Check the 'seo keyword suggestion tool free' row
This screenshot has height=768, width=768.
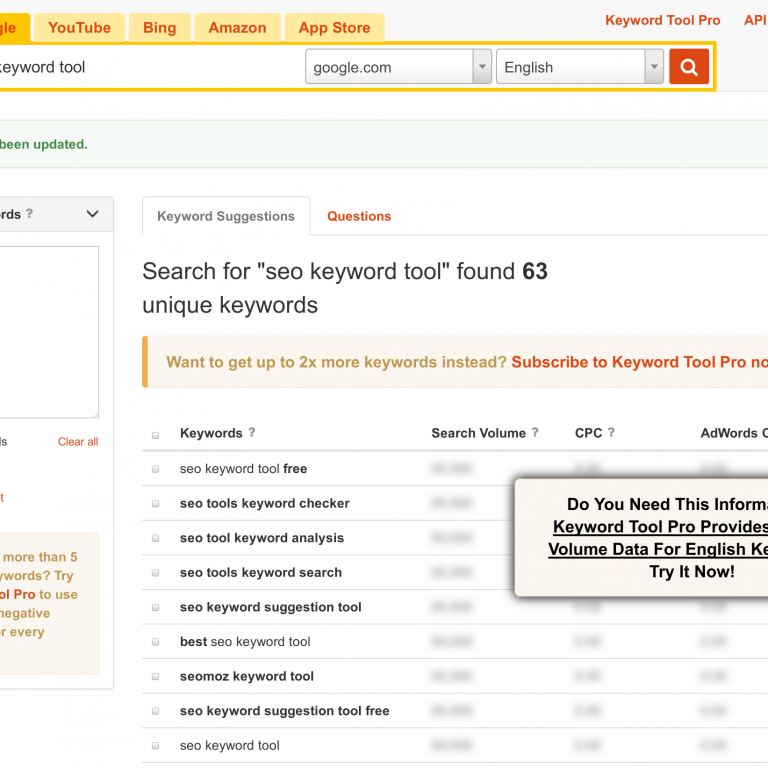coord(155,711)
